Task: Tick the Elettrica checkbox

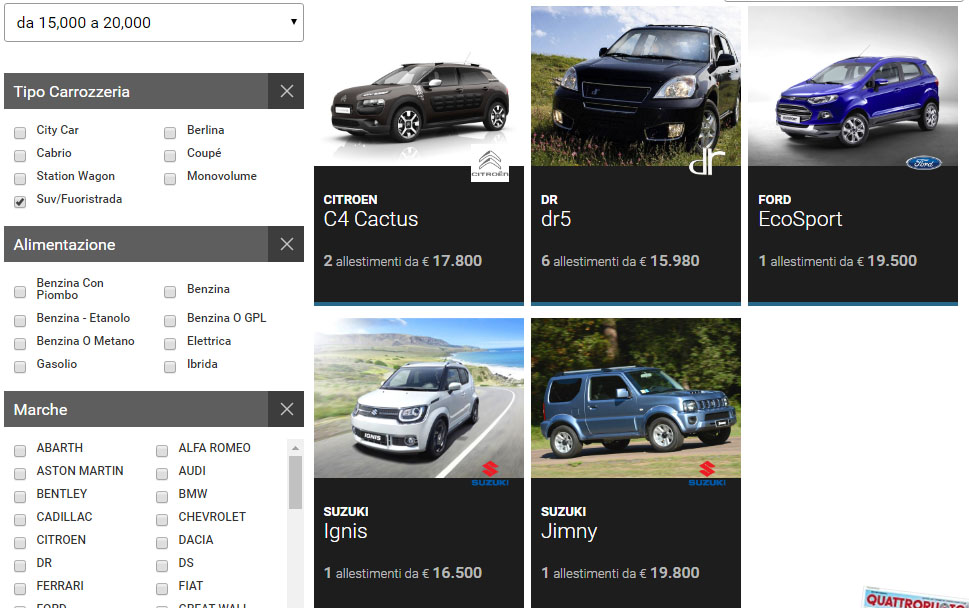Action: click(x=170, y=344)
